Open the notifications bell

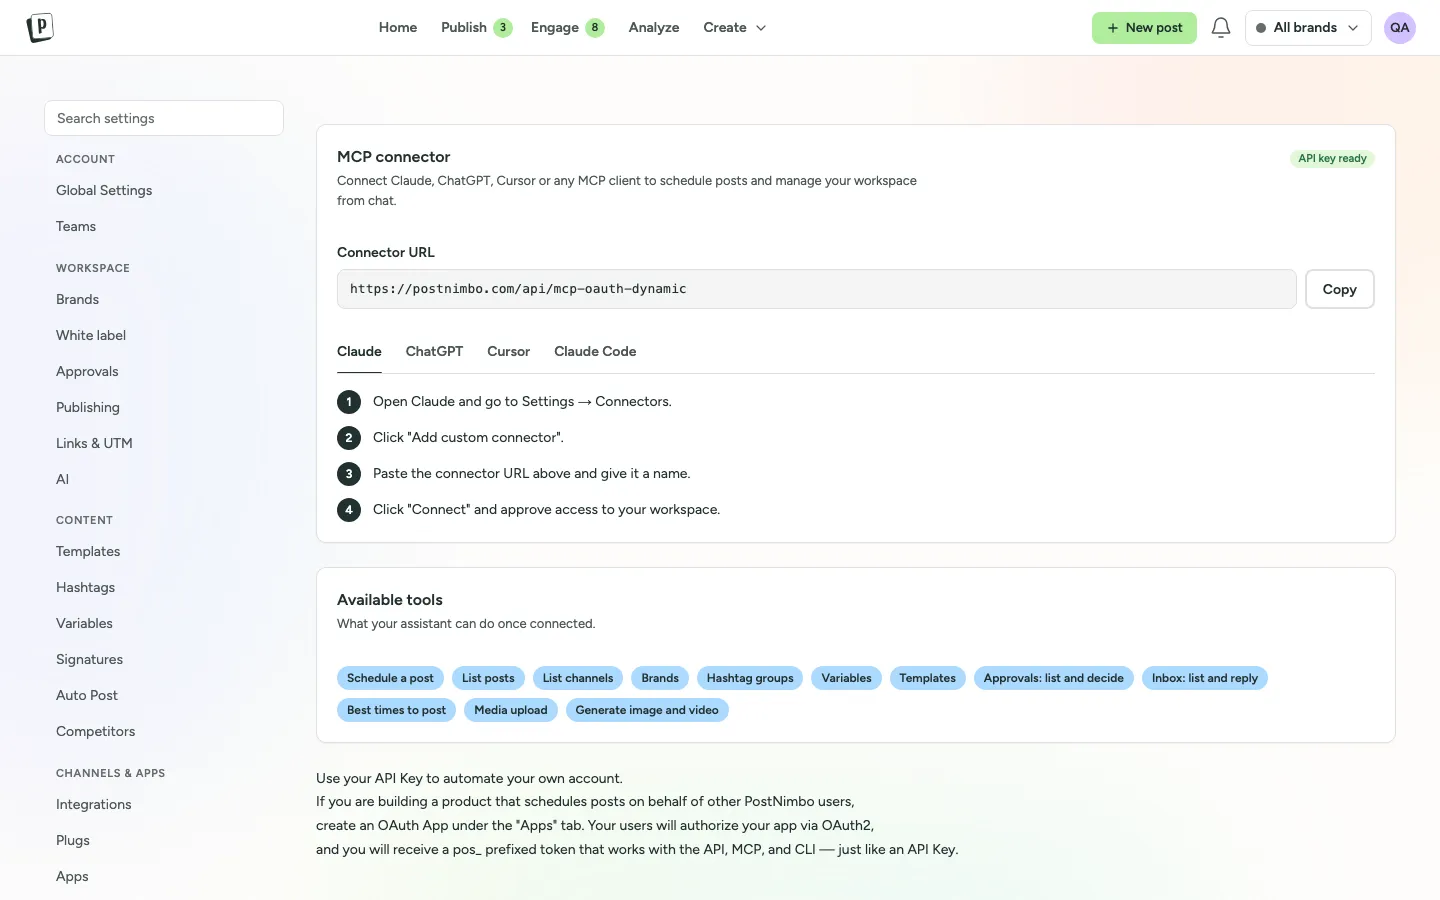coord(1221,28)
